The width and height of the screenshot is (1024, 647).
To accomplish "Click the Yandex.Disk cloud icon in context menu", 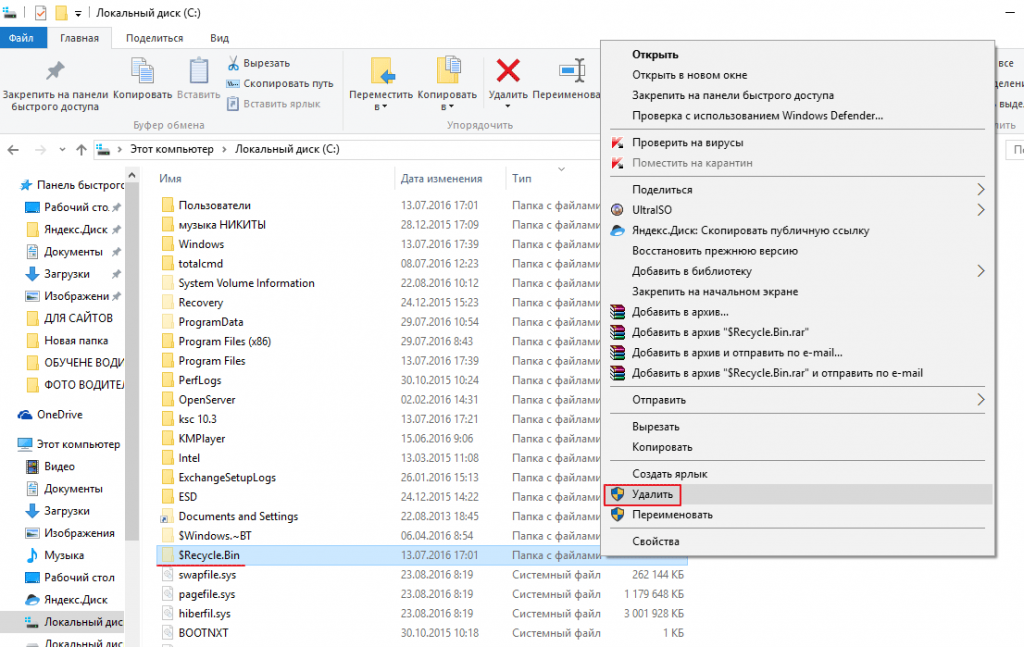I will [x=617, y=230].
